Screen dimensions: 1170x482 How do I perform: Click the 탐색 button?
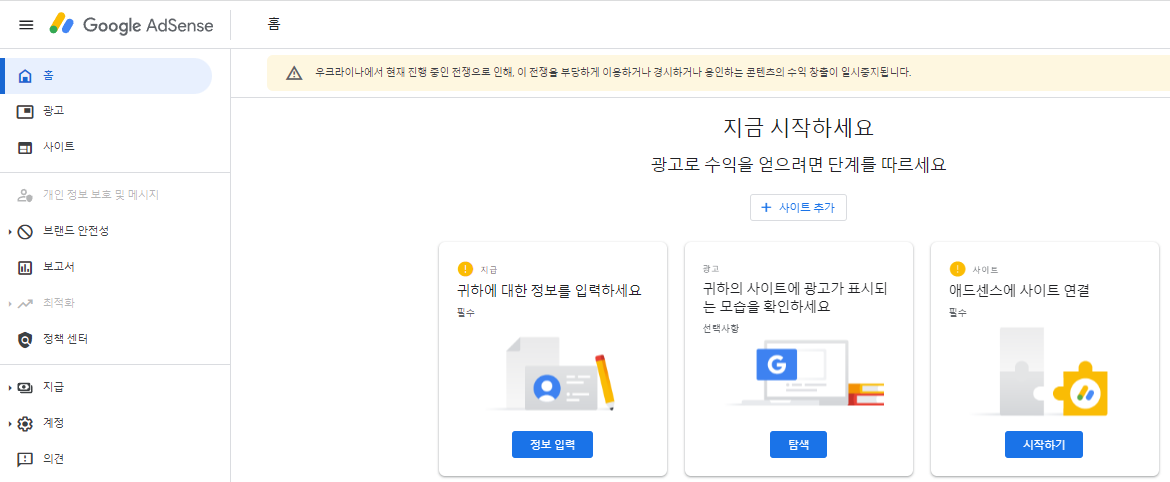[798, 445]
